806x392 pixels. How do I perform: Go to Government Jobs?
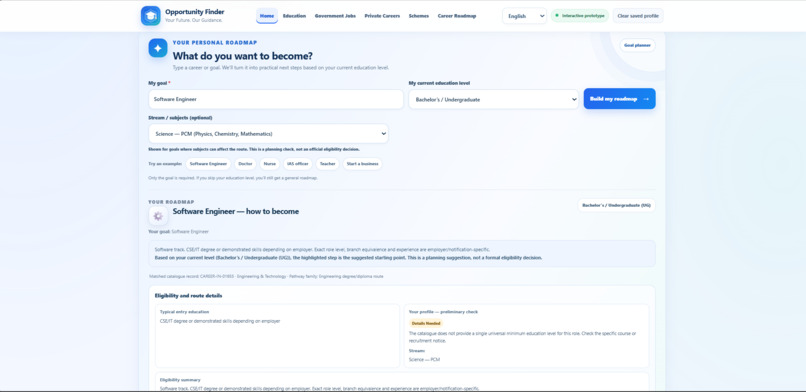point(335,16)
